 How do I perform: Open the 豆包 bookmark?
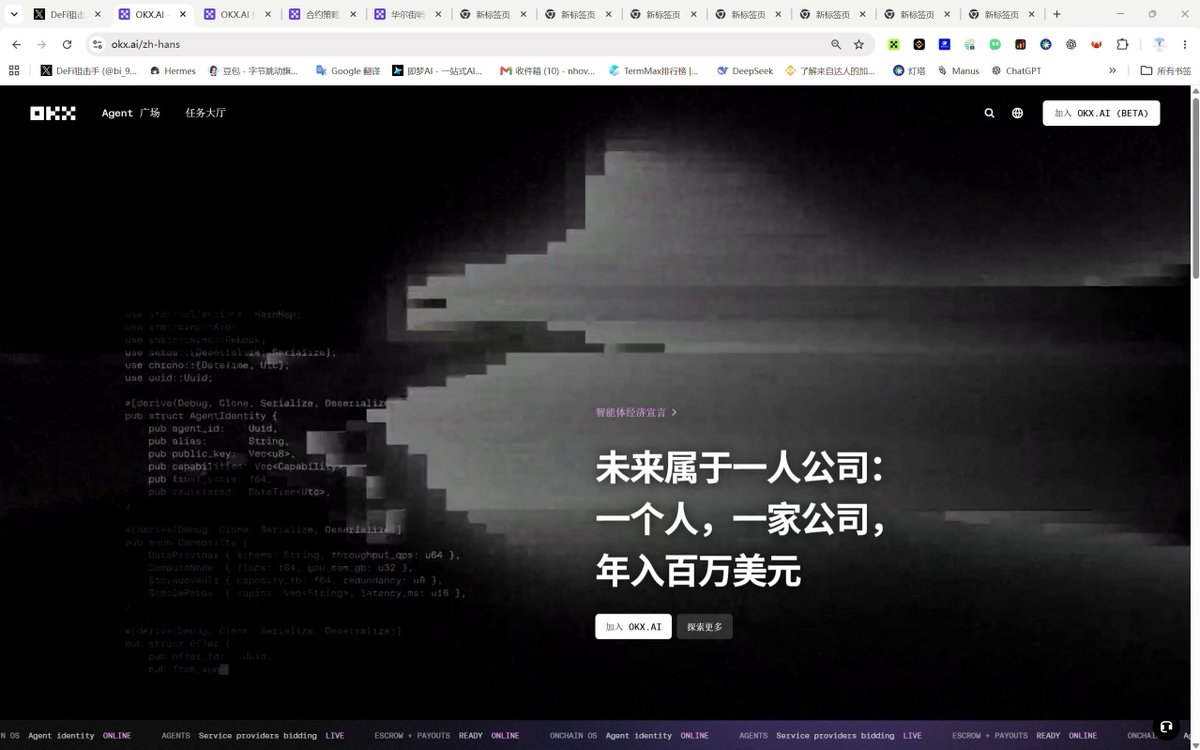pyautogui.click(x=253, y=71)
